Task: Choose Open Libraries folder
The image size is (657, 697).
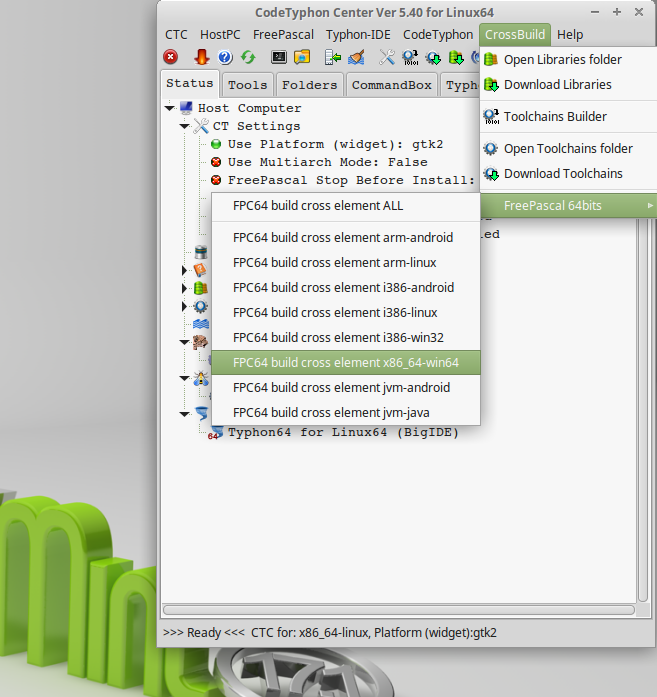Action: pos(569,60)
